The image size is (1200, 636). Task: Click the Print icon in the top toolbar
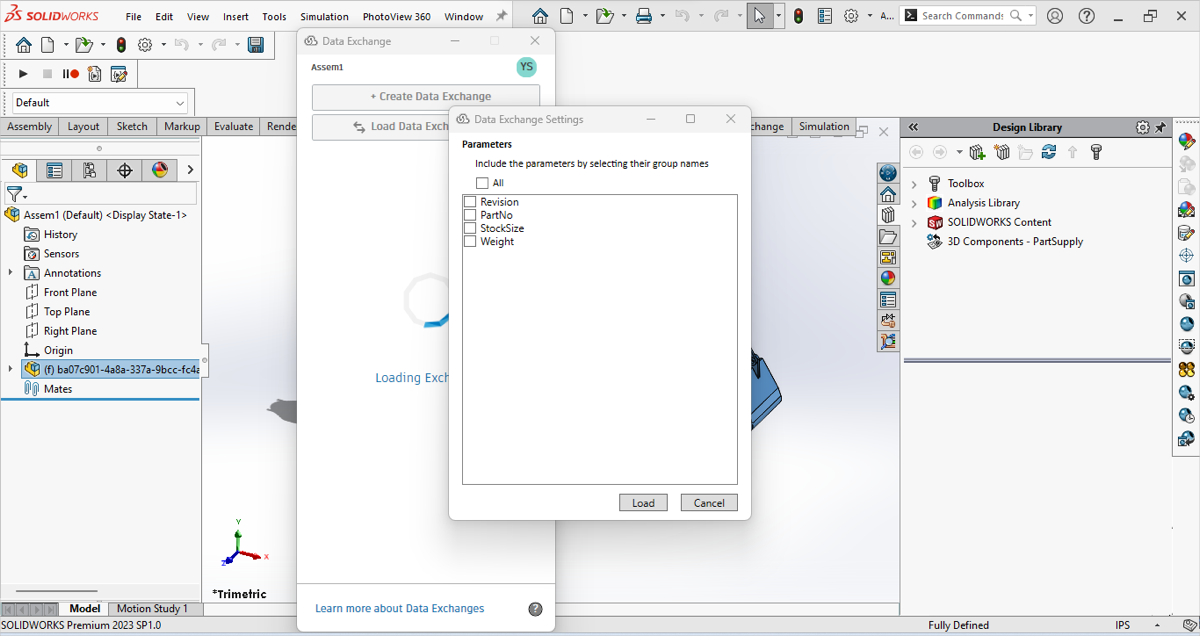(x=644, y=16)
